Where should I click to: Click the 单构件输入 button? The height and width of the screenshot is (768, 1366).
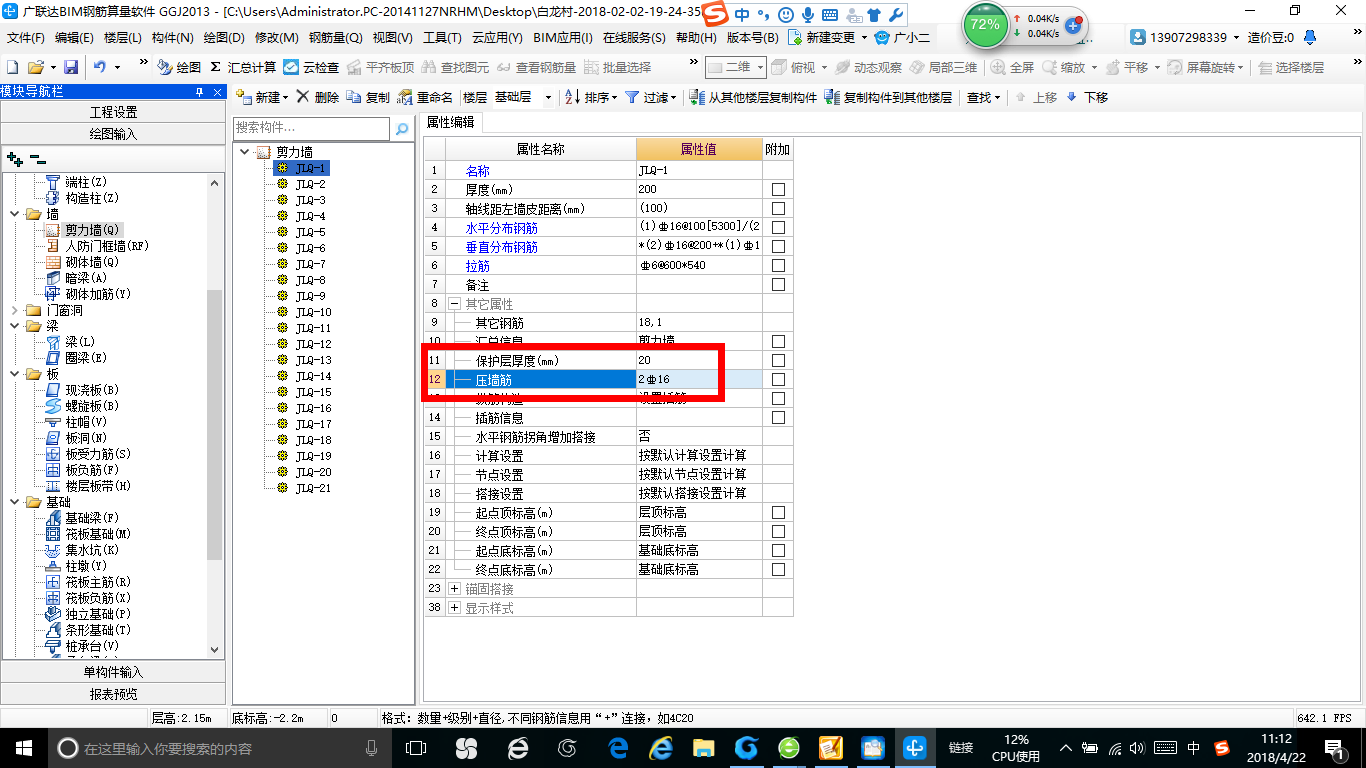tap(113, 672)
